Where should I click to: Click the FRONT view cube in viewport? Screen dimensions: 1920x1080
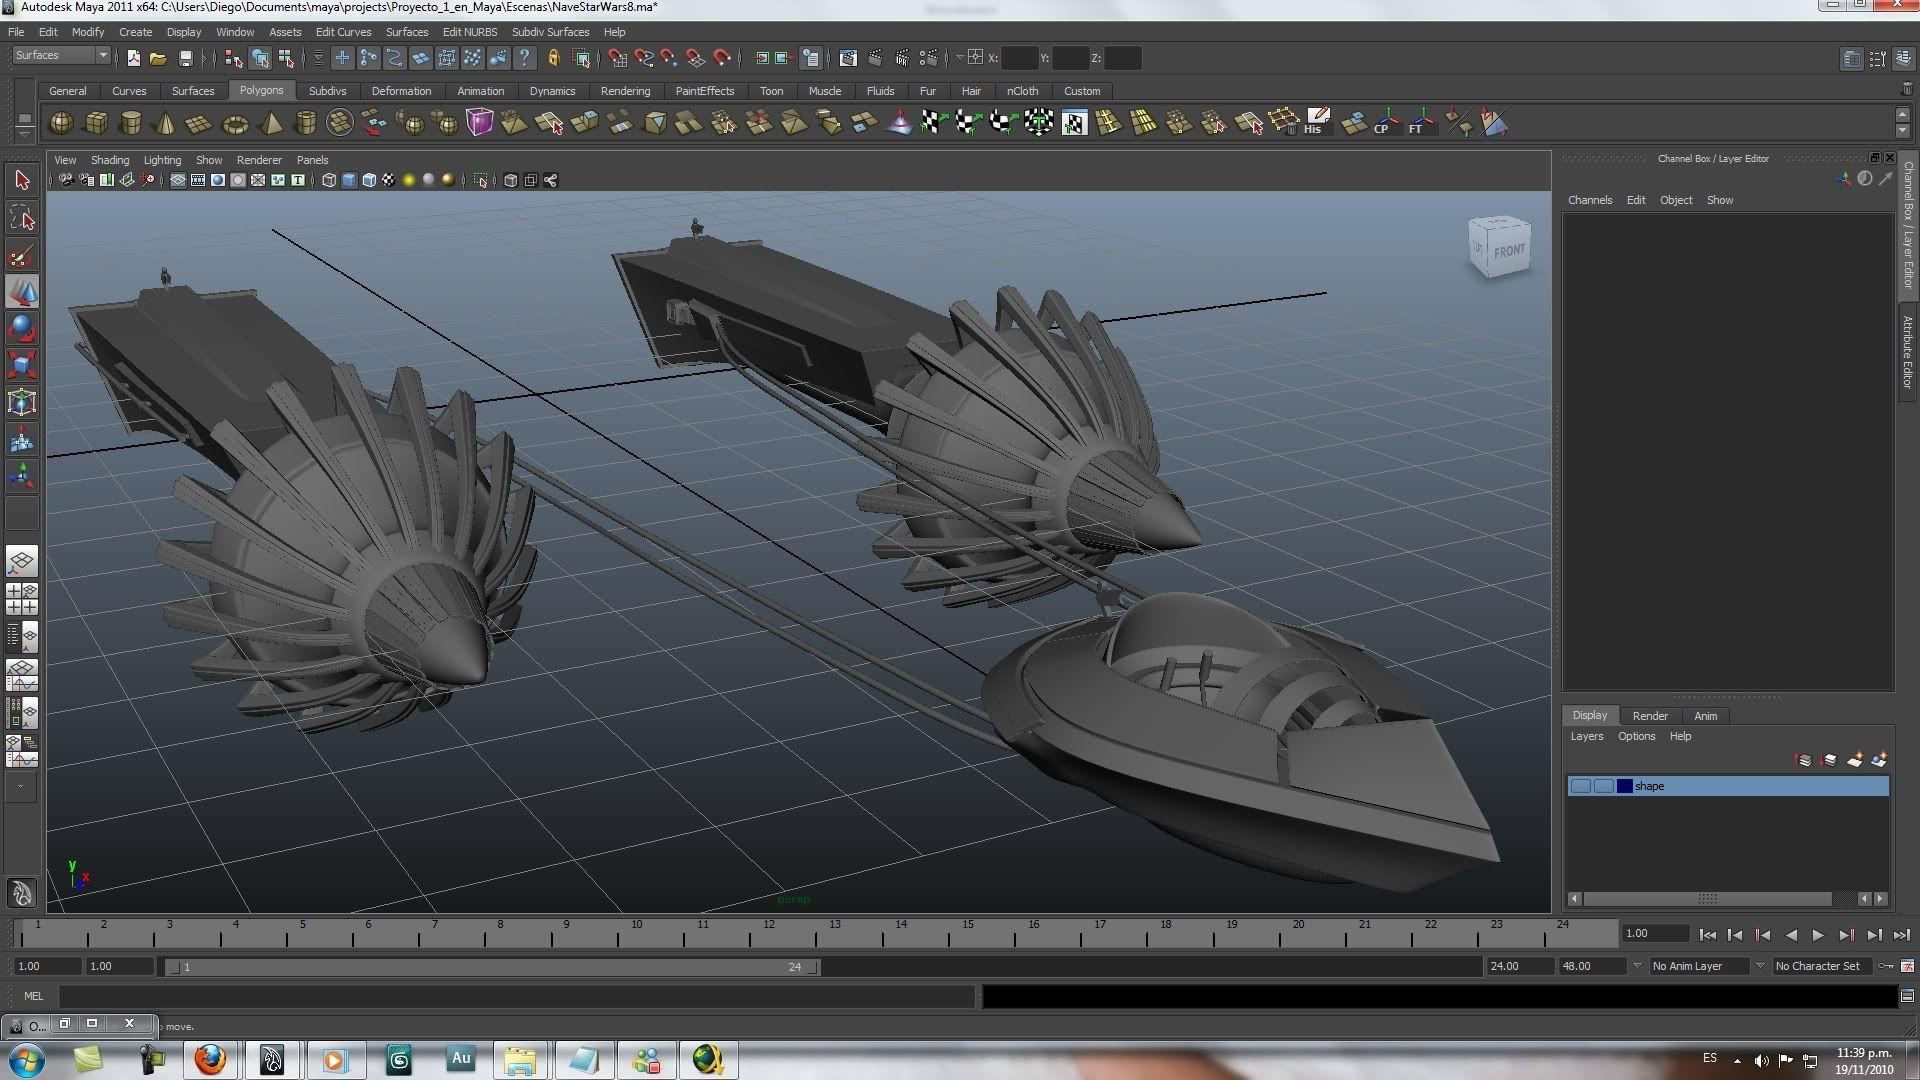[x=1500, y=247]
